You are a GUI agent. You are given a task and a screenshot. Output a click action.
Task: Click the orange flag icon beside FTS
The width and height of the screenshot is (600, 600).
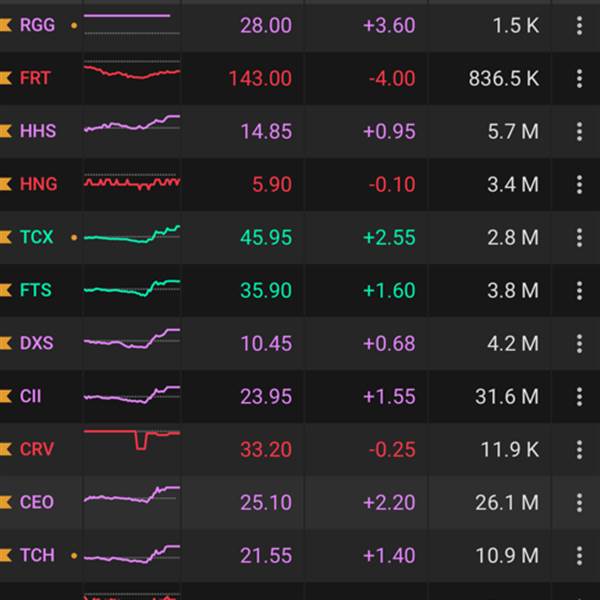[x=6, y=290]
